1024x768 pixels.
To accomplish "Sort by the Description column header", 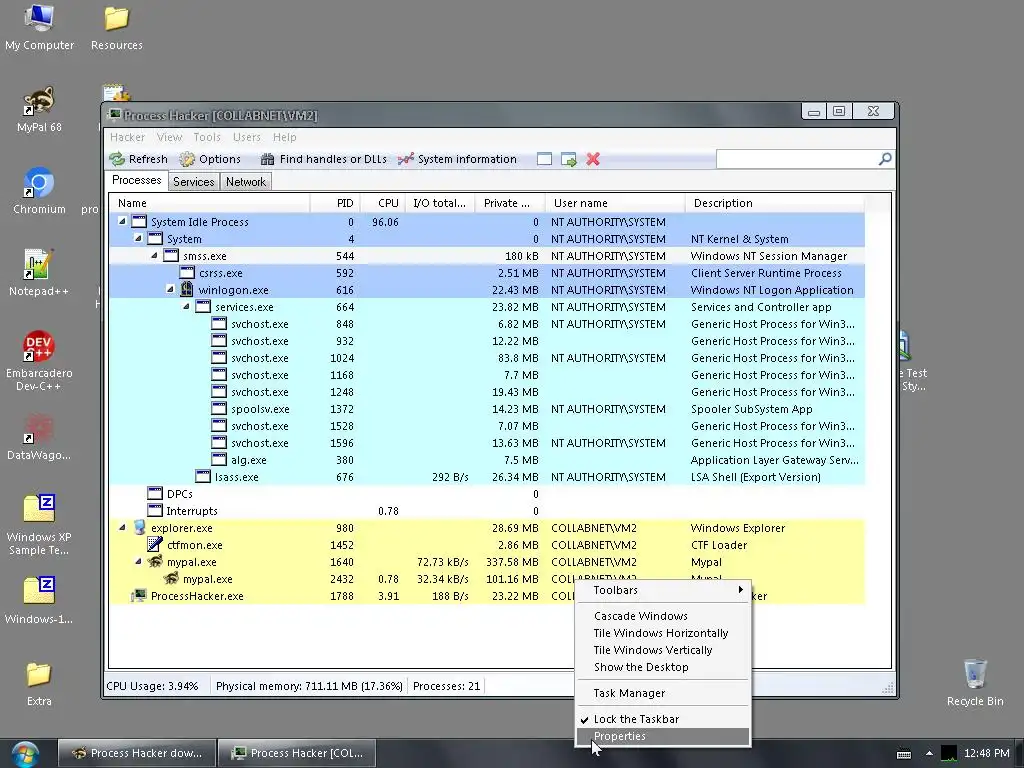I will coord(775,203).
